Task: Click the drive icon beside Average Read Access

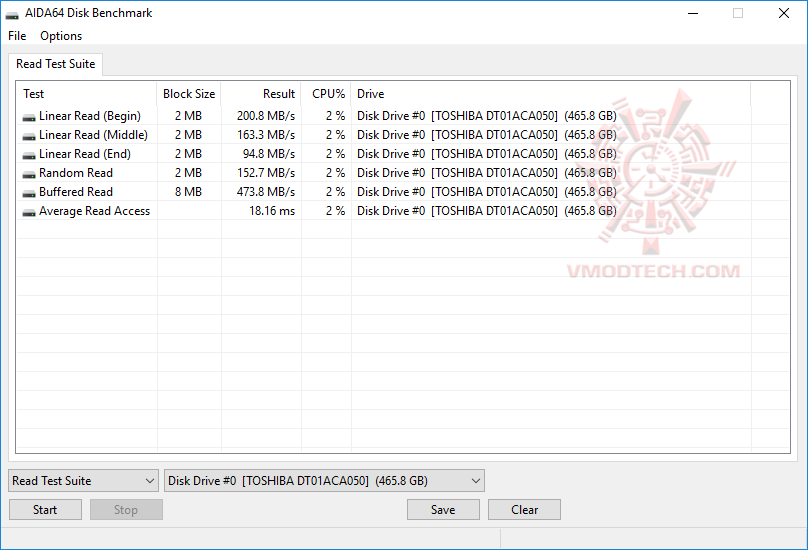Action: 29,213
